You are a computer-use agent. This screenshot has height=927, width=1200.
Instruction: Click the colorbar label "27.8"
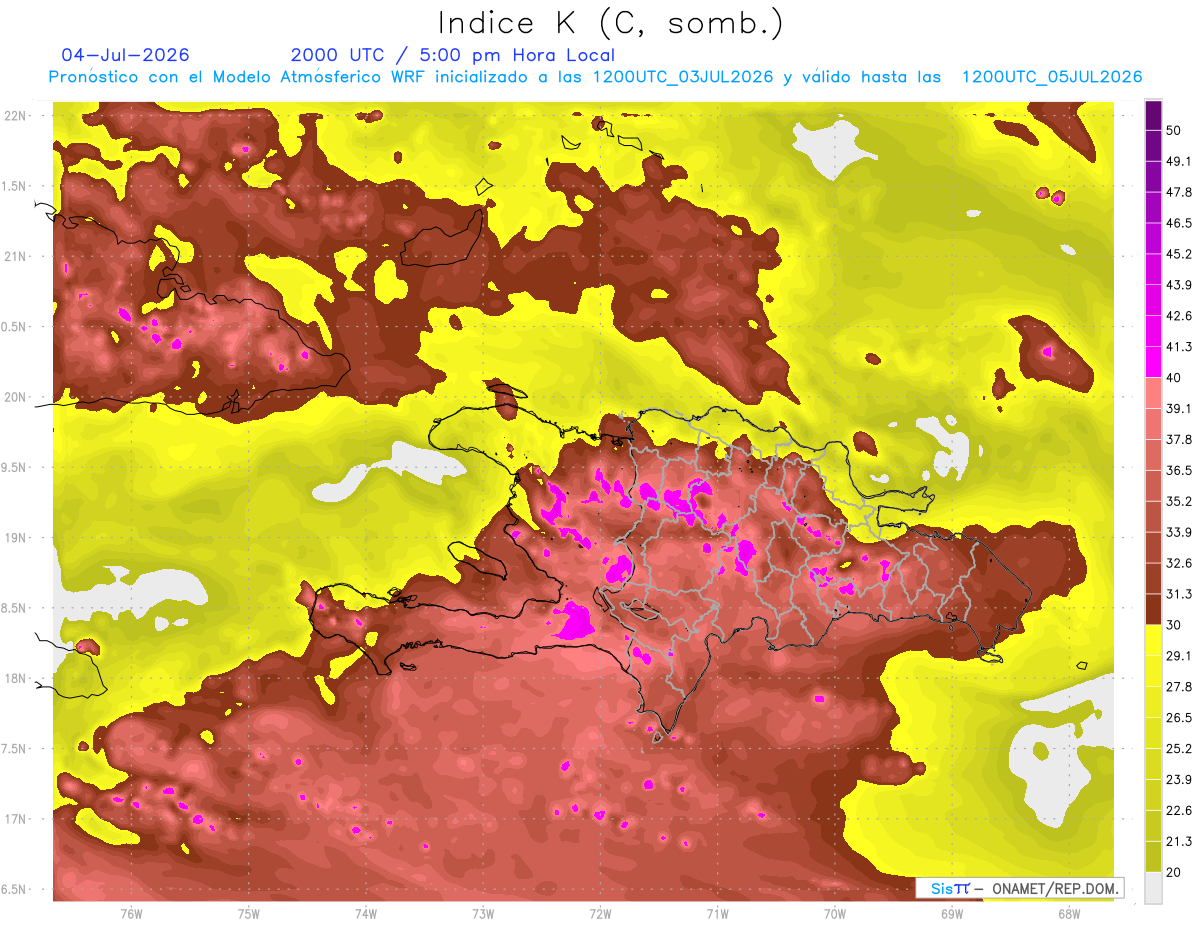click(x=1179, y=687)
